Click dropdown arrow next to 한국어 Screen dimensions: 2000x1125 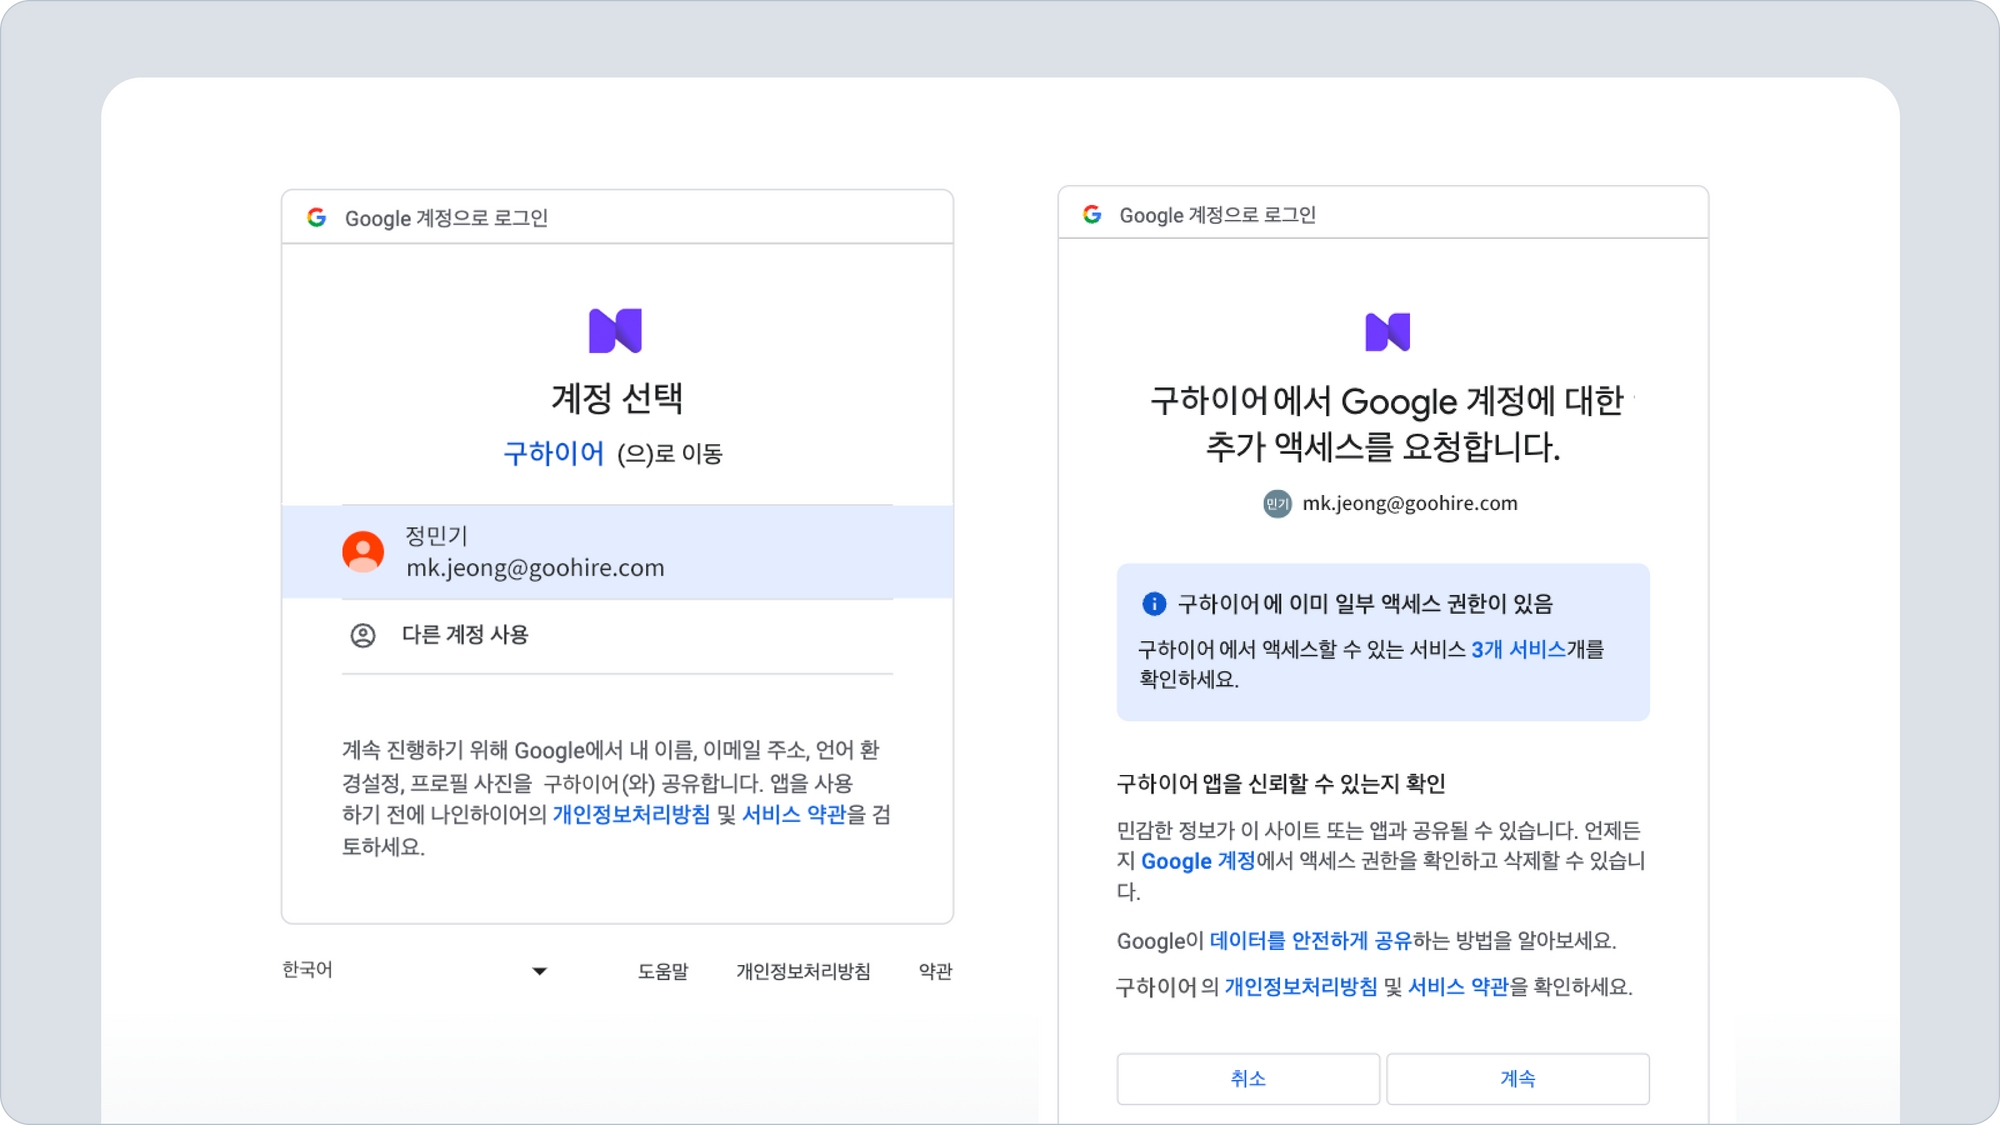(x=539, y=971)
